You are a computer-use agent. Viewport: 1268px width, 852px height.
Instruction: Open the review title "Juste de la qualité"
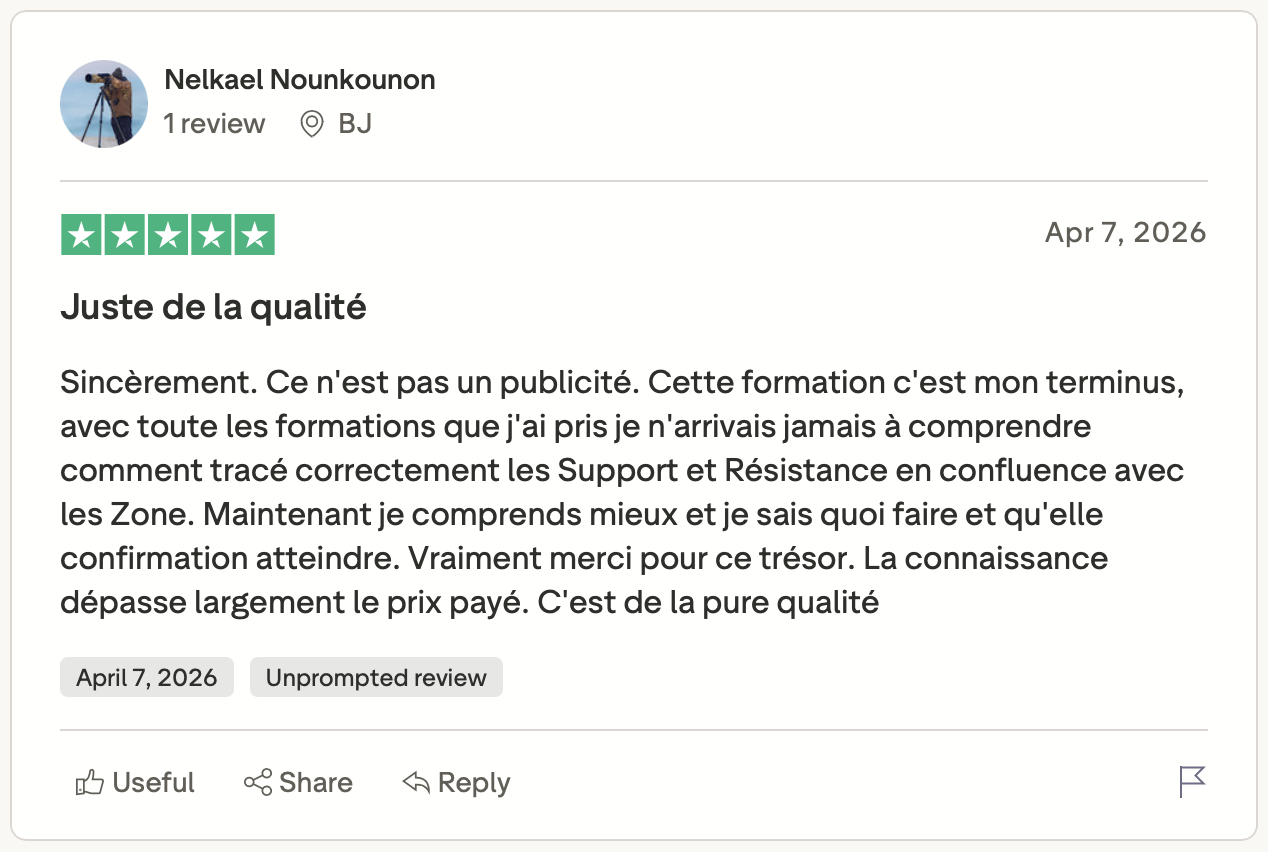[213, 308]
